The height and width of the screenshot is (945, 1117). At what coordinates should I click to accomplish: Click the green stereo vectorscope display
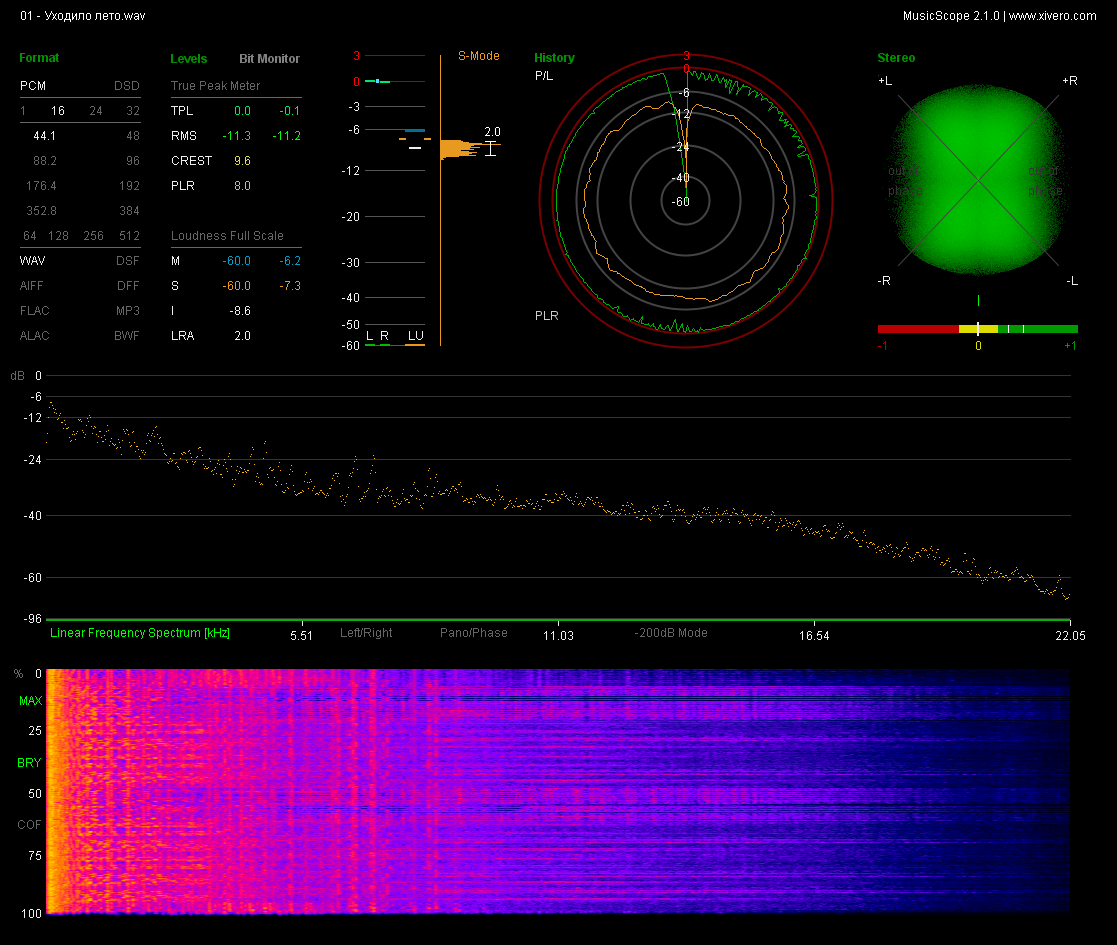(x=978, y=180)
